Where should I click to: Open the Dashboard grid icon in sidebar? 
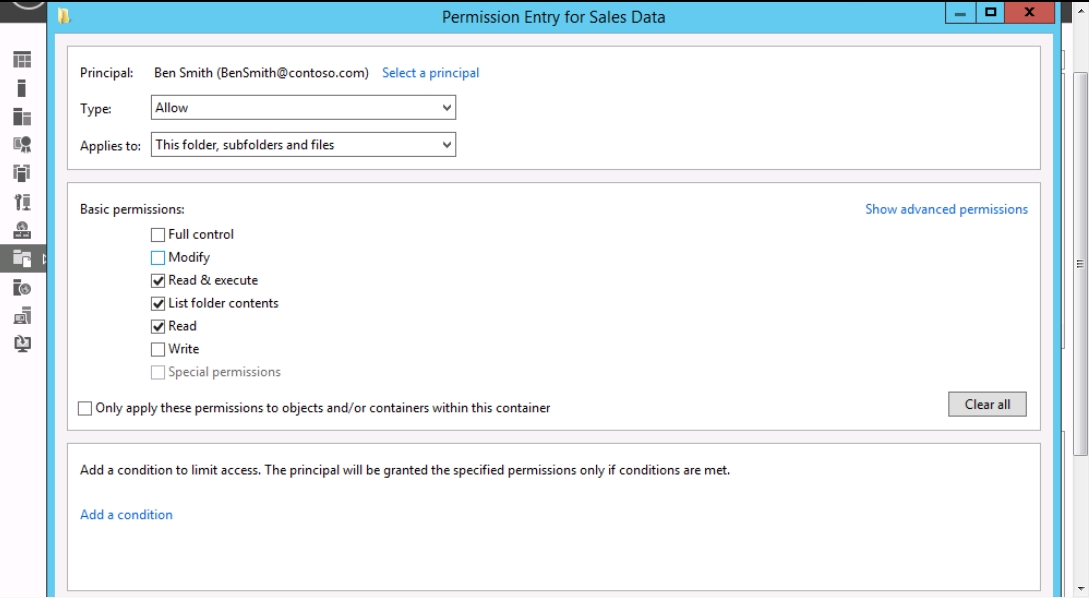[21, 60]
